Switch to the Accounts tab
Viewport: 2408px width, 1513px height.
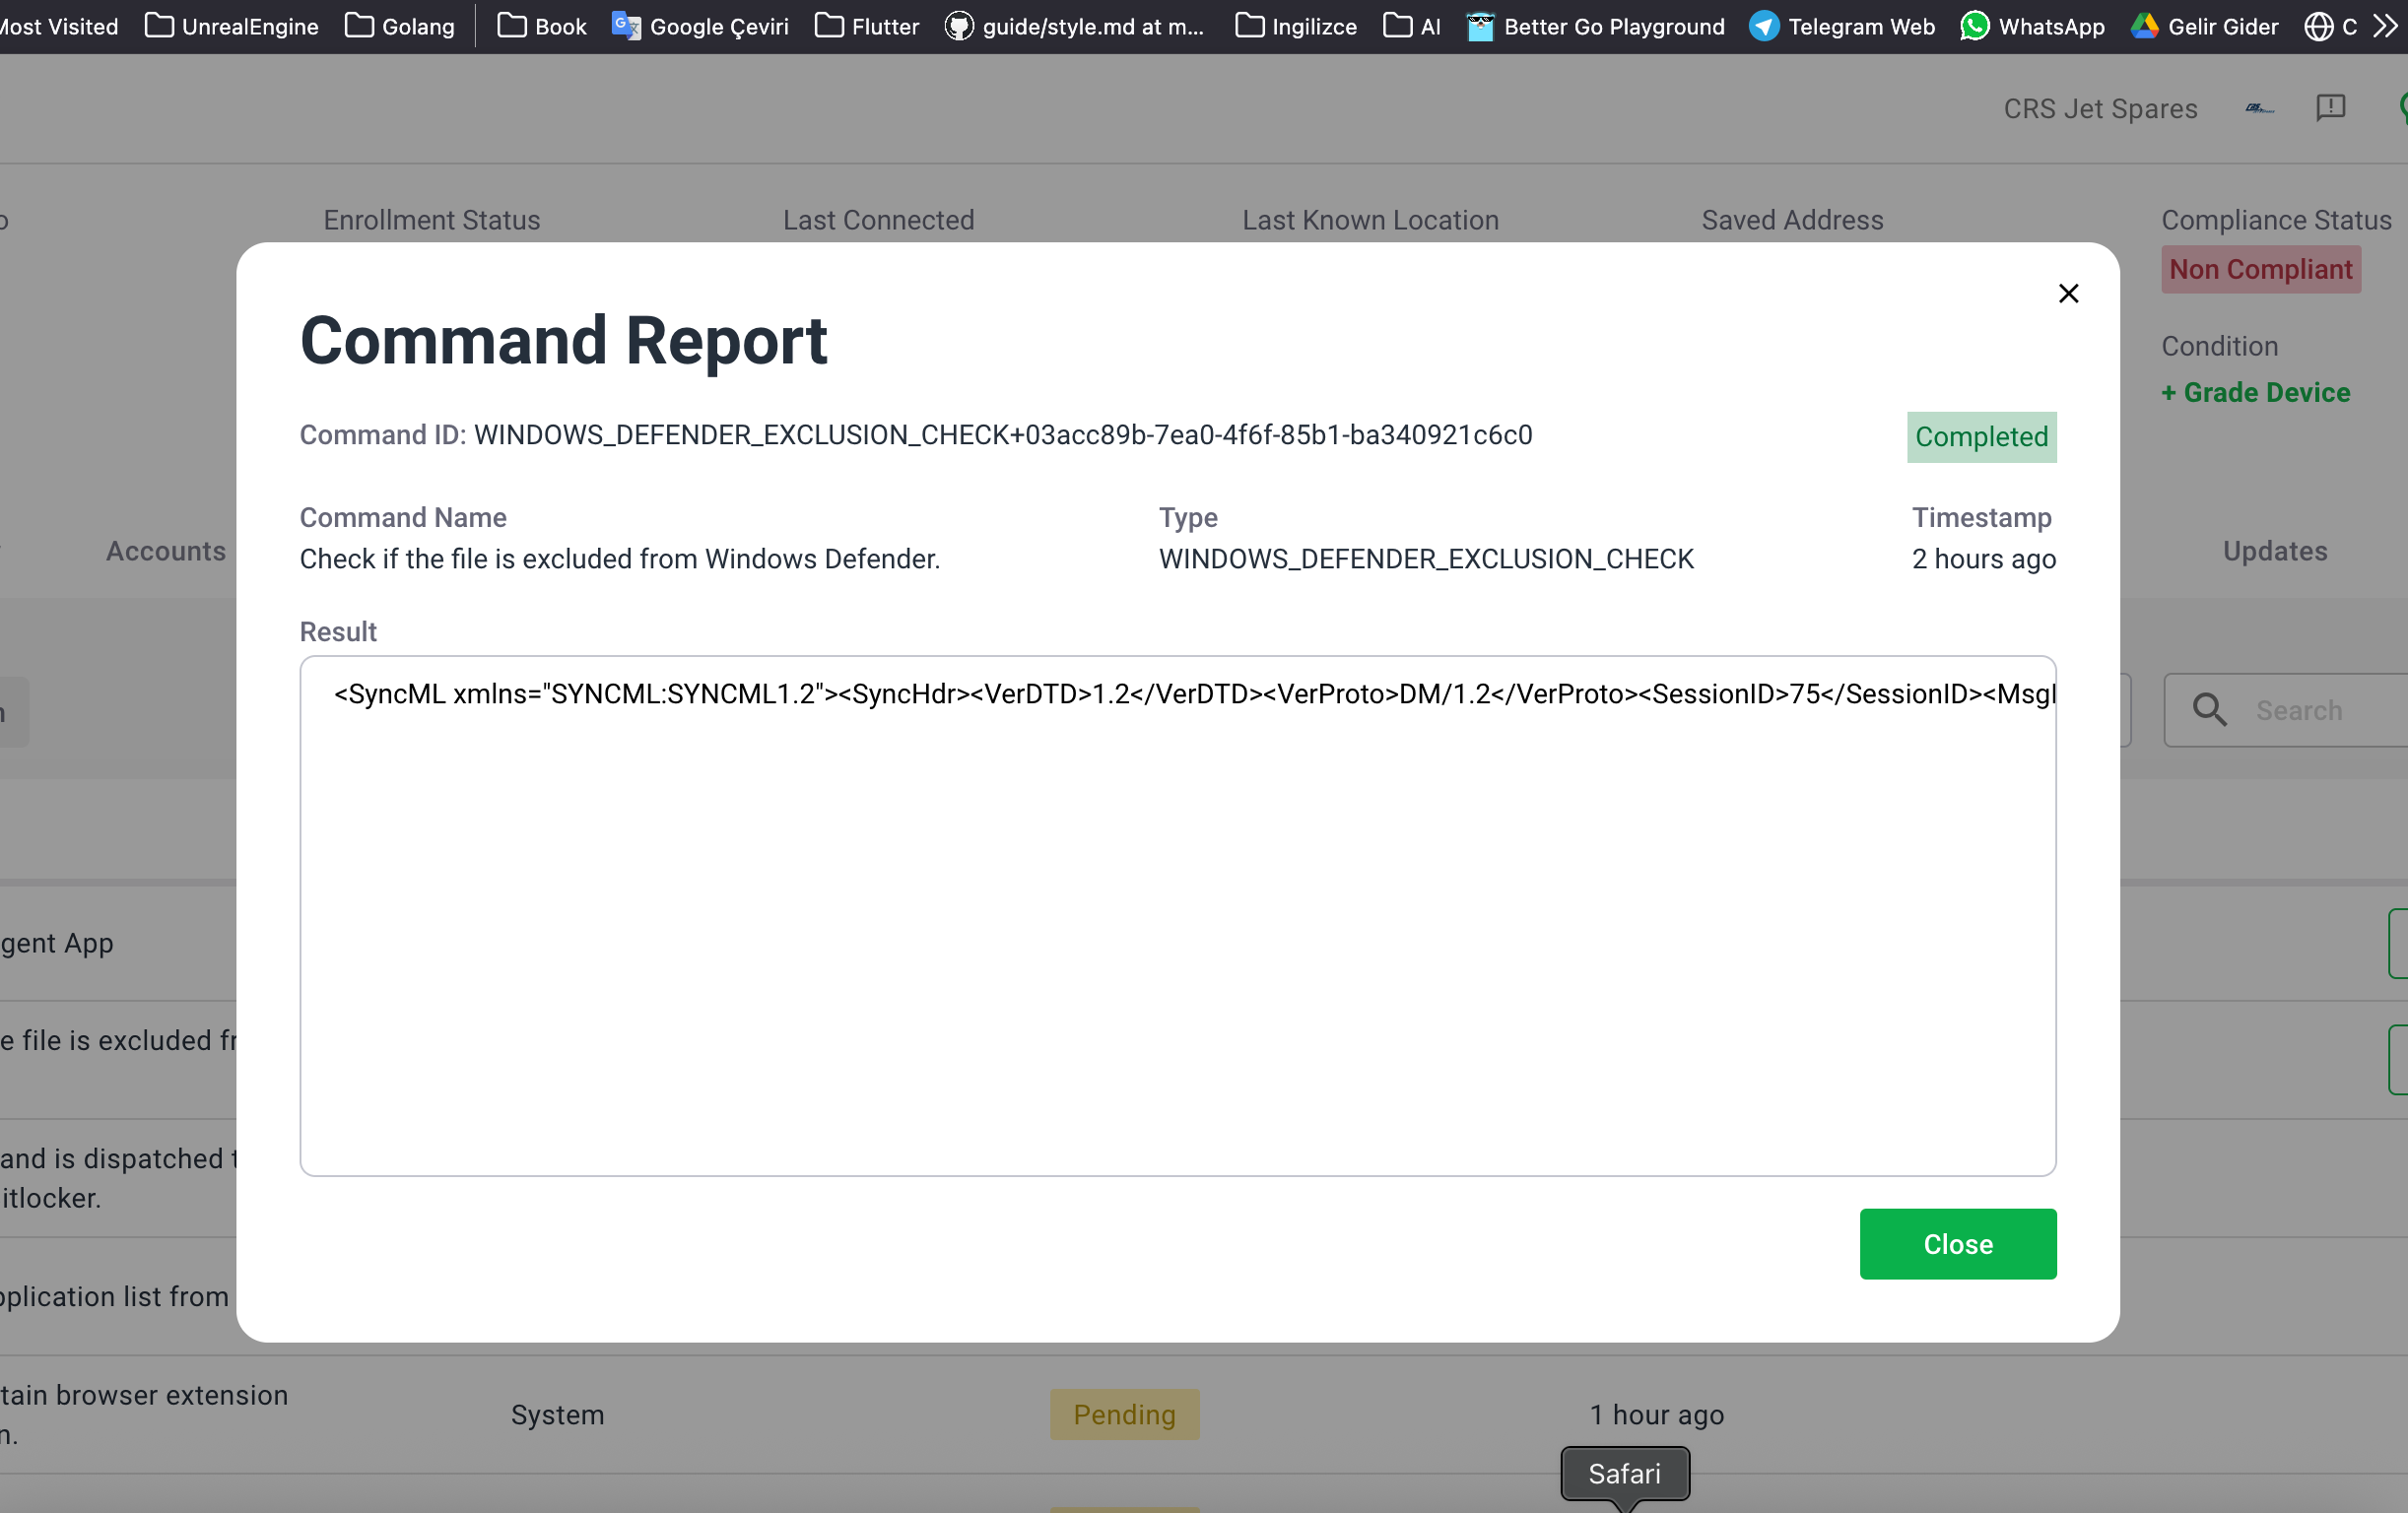coord(166,551)
